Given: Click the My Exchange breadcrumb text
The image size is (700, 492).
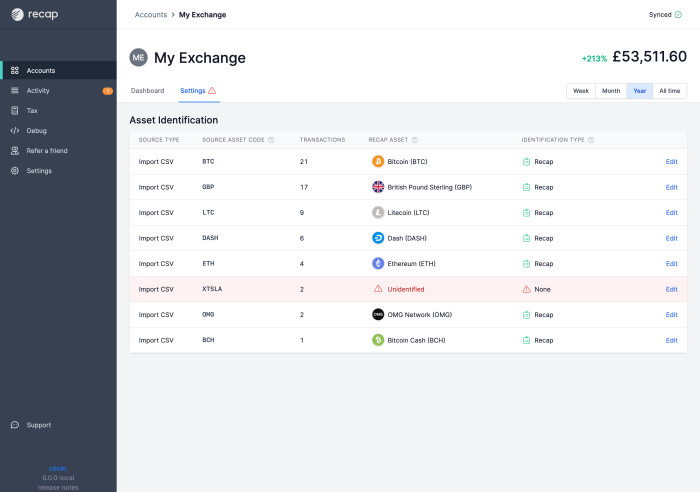Looking at the screenshot, I should pos(203,15).
